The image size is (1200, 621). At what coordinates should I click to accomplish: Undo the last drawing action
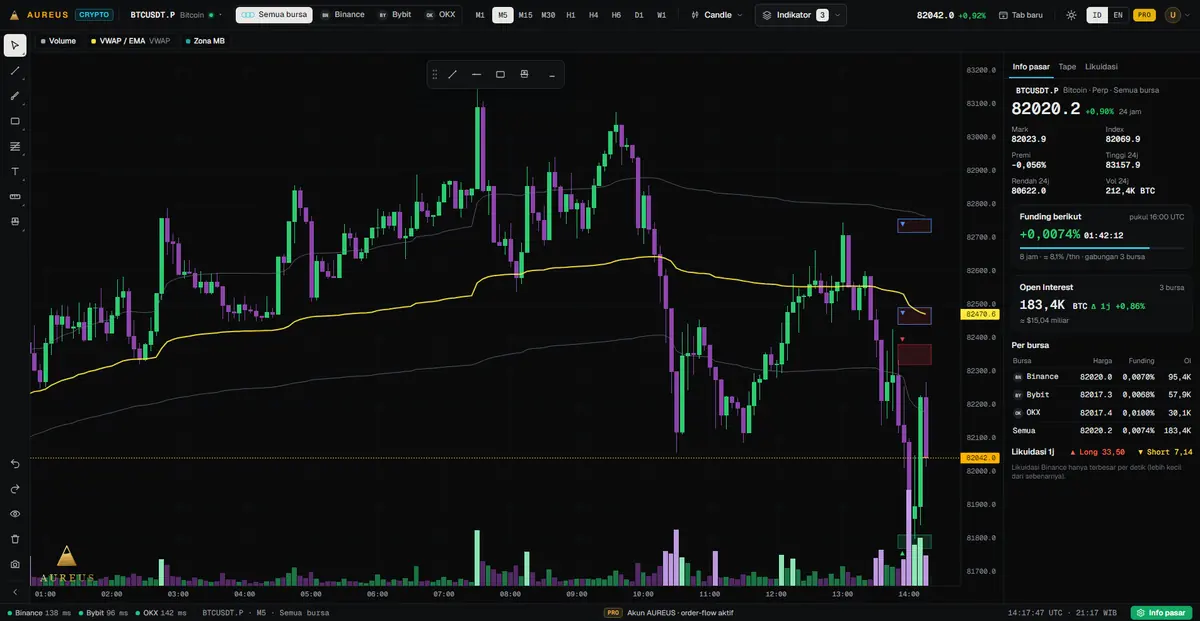coord(15,464)
